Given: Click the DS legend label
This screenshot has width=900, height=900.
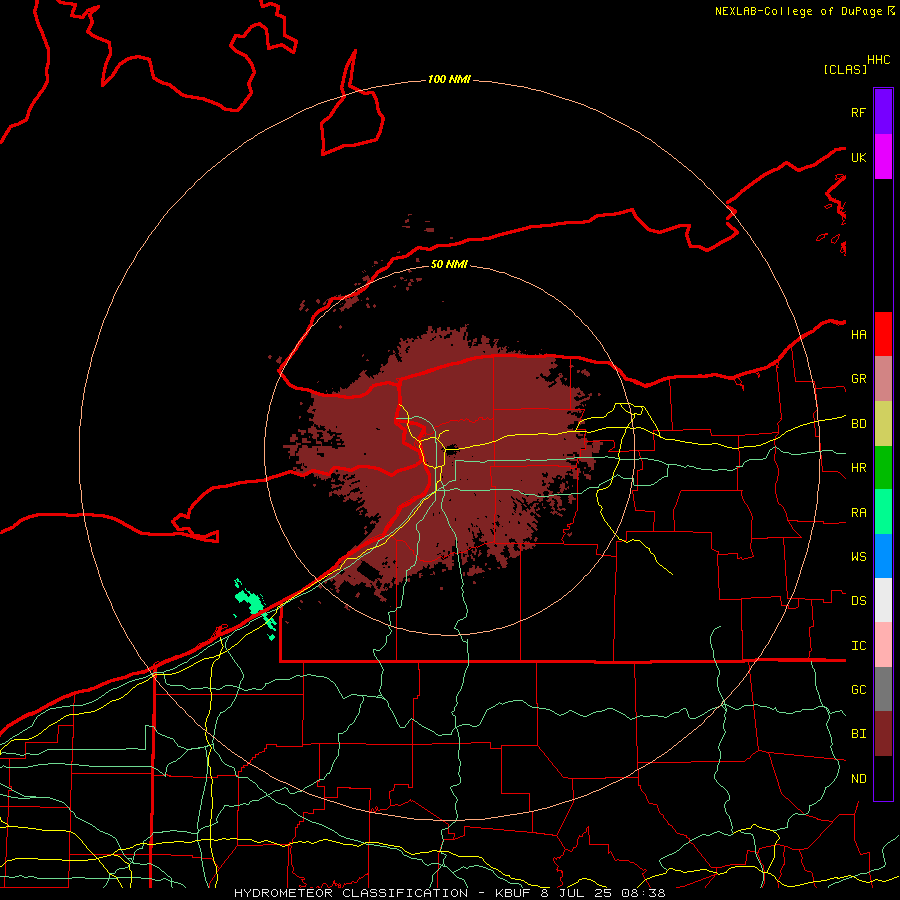Looking at the screenshot, I should click(x=858, y=601).
